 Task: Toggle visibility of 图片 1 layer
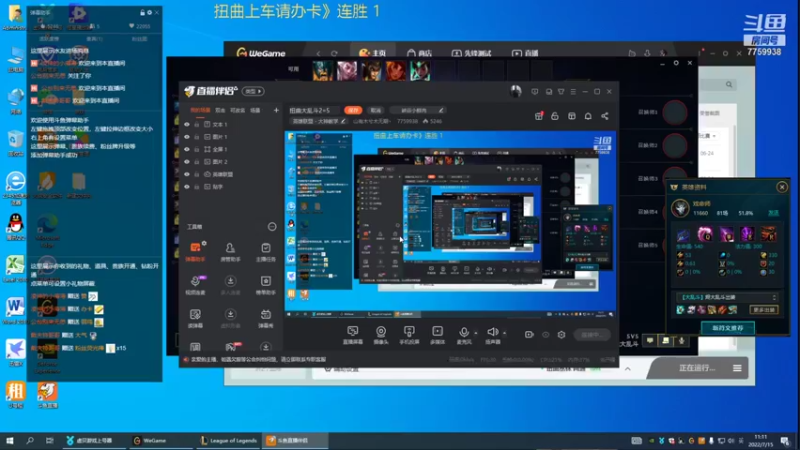[187, 137]
